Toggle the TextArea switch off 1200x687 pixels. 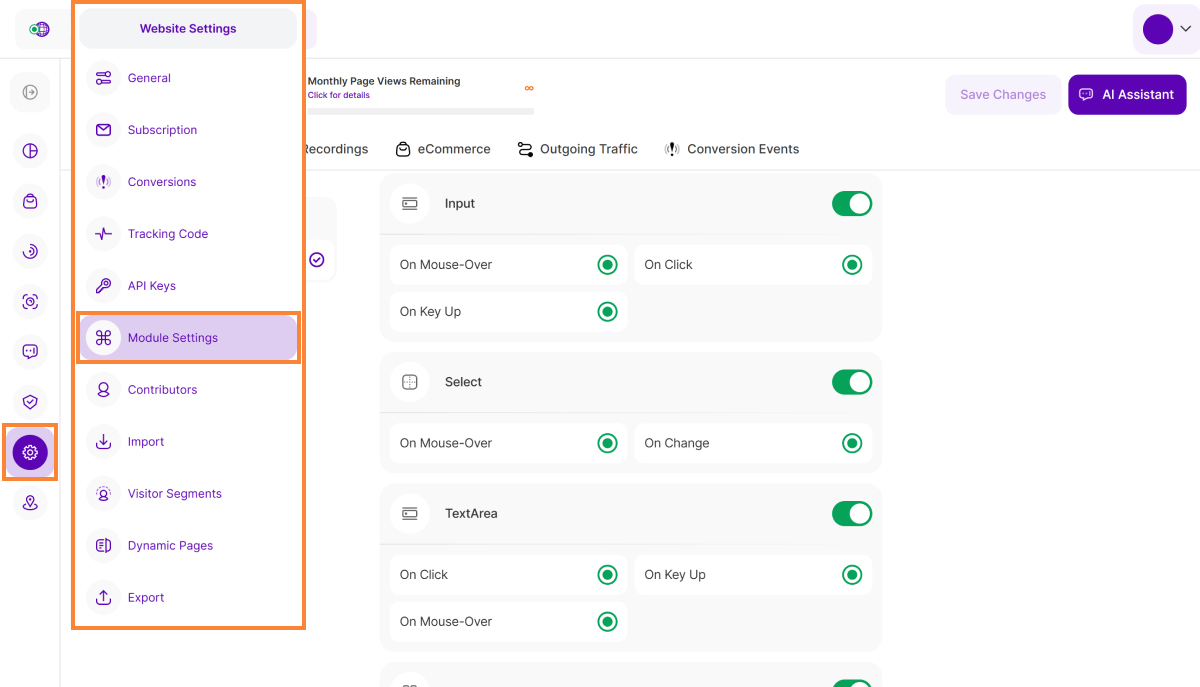[x=851, y=514]
